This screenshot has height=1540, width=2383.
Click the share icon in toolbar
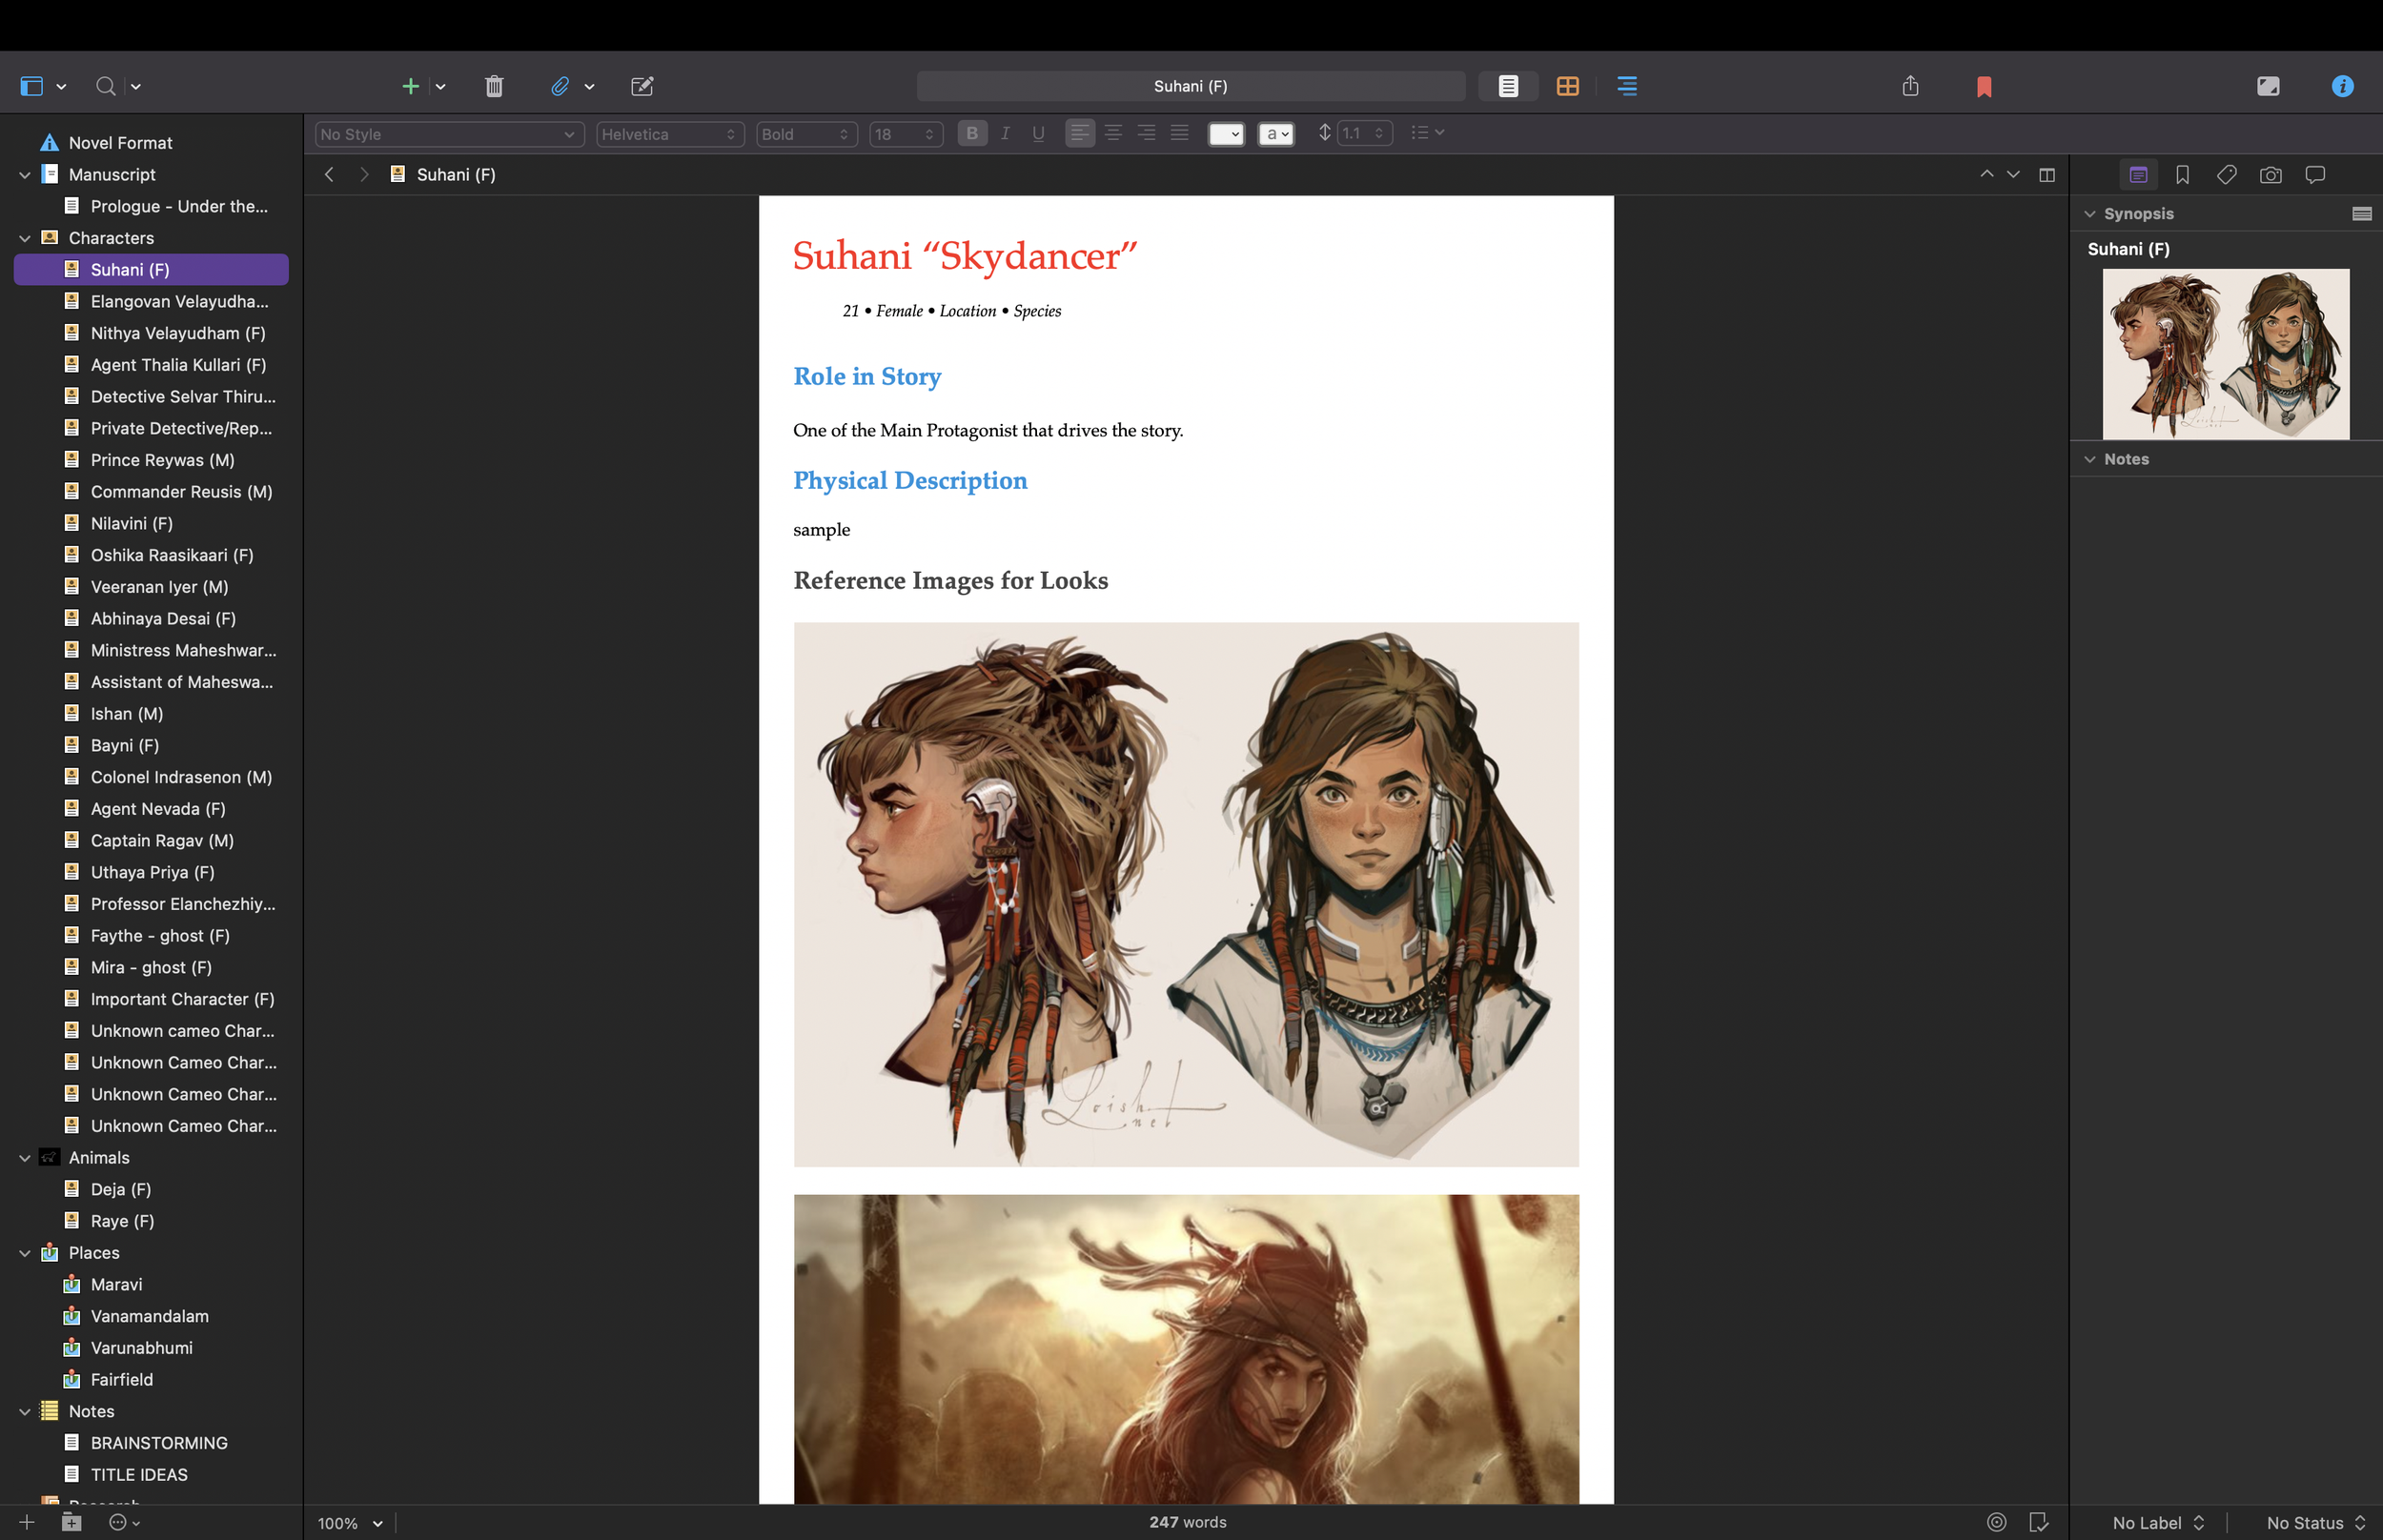point(1910,86)
